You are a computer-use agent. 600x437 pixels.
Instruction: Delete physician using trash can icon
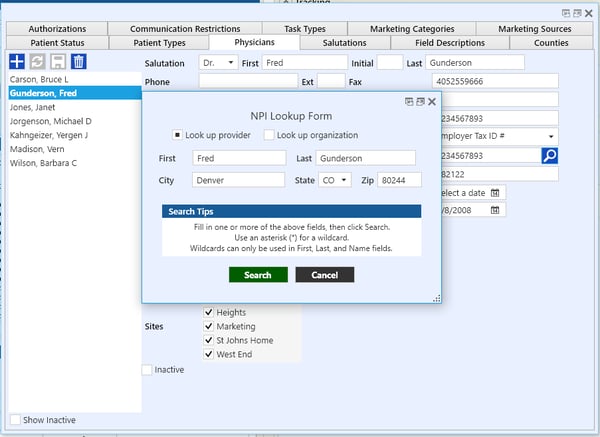78,61
